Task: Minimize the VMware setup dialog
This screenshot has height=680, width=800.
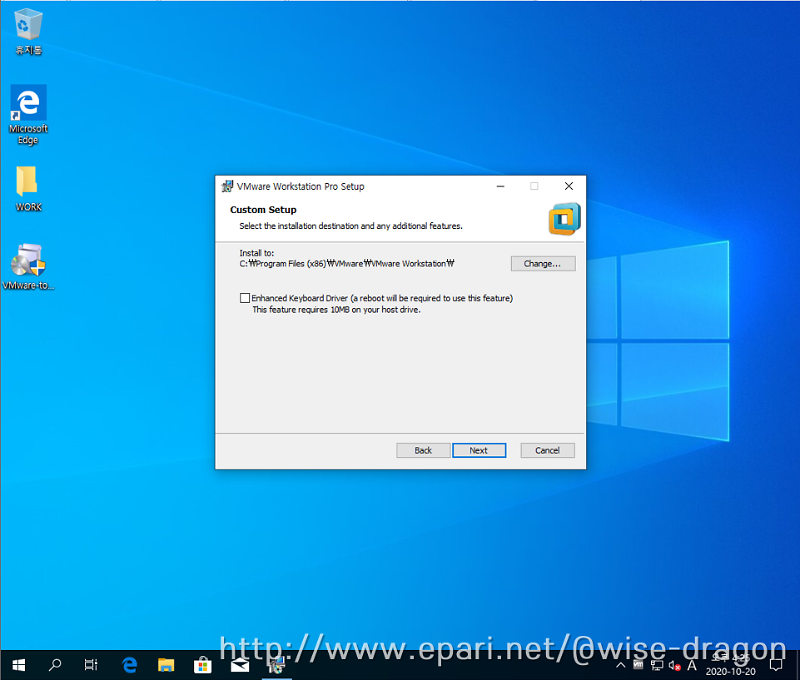Action: pos(501,186)
